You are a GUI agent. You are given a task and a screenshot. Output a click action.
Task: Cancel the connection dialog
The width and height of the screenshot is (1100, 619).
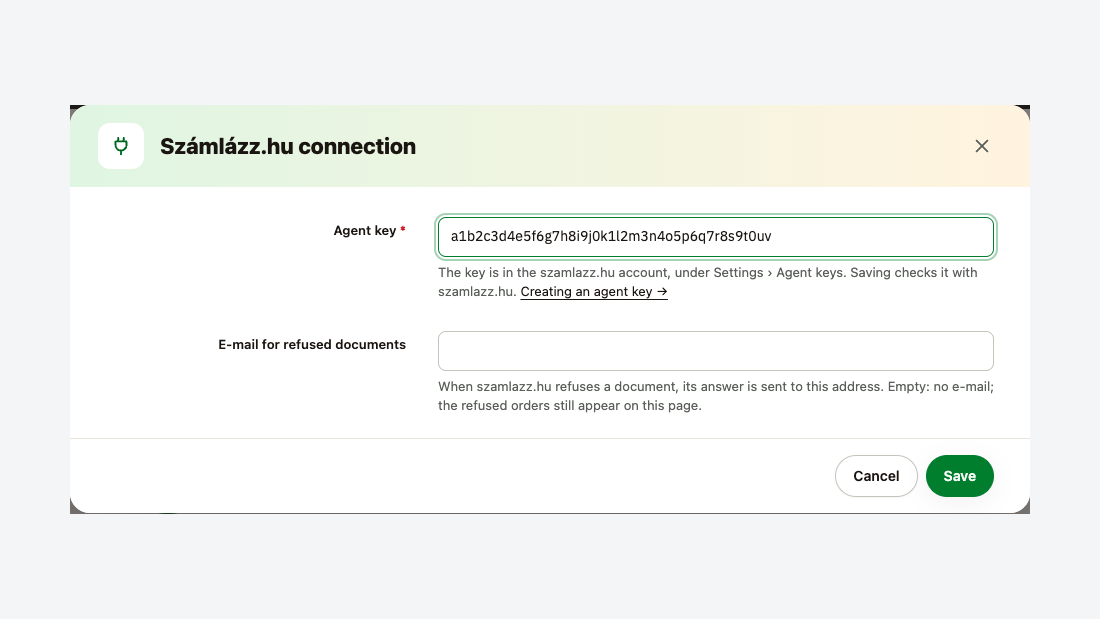point(876,476)
